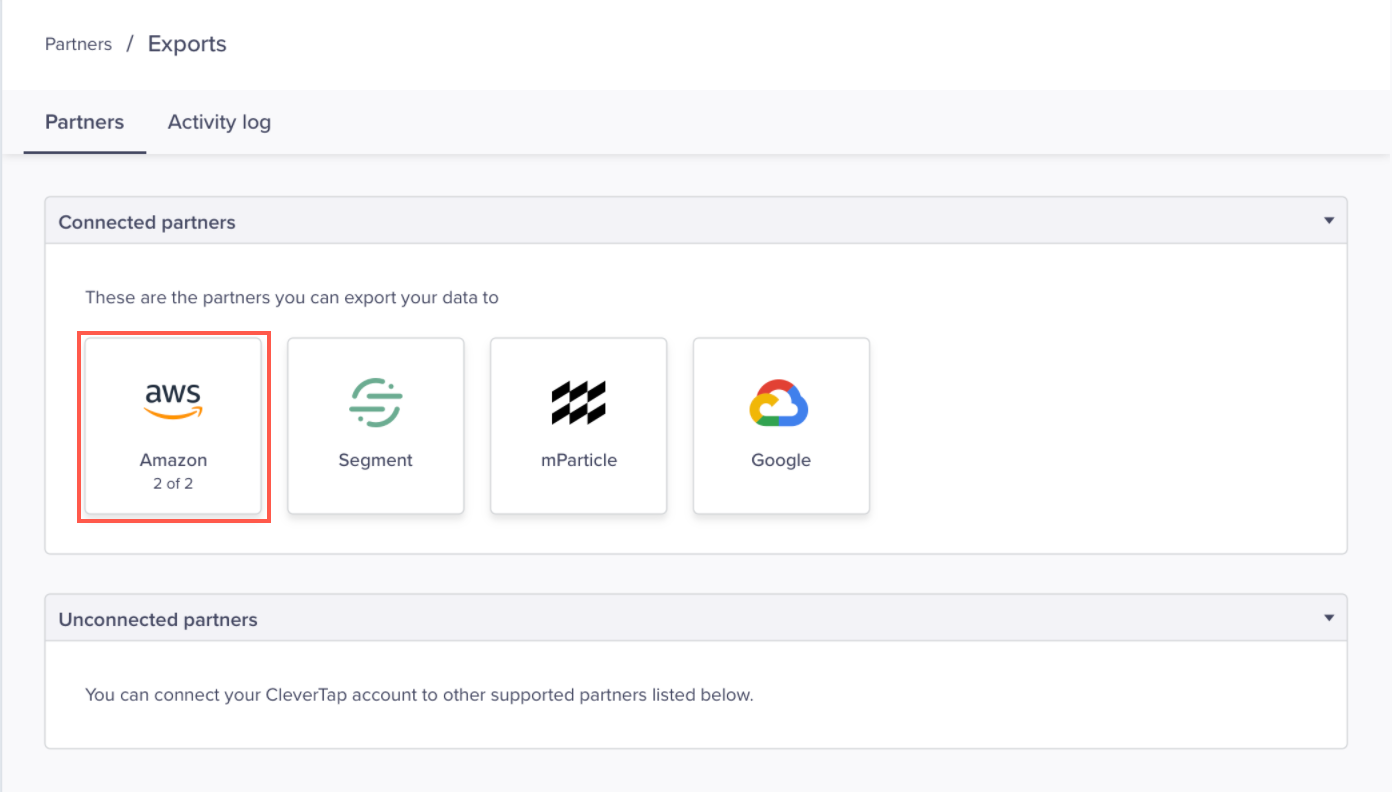1392x794 pixels.
Task: Go to Partners breadcrumb link
Action: tap(78, 44)
